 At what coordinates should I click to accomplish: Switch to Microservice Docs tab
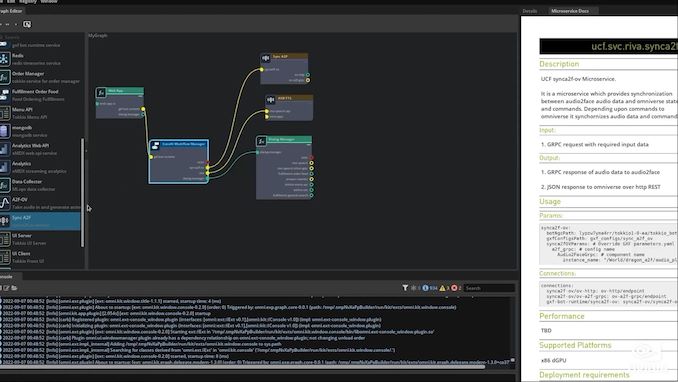570,11
